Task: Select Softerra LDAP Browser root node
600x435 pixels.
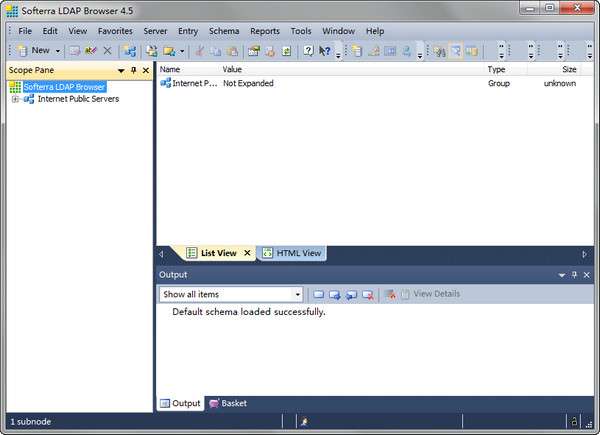Action: tap(64, 87)
